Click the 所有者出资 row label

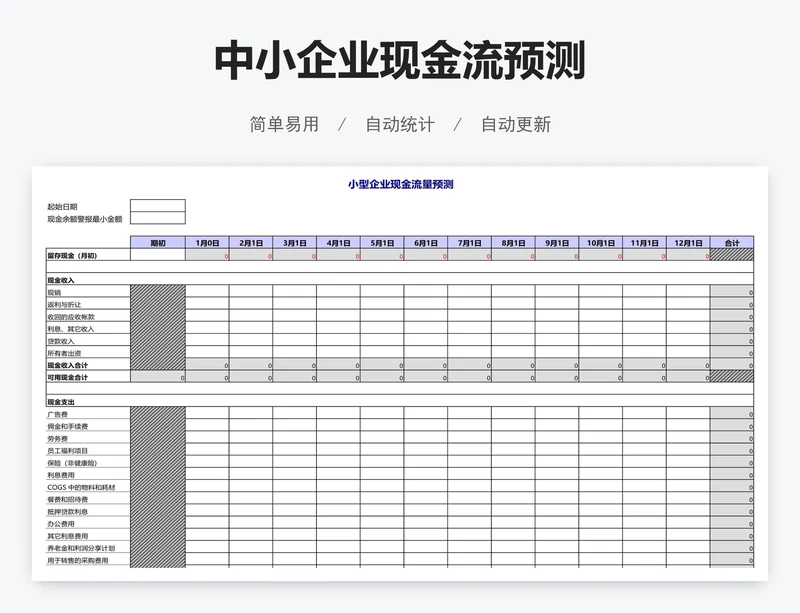[64, 353]
